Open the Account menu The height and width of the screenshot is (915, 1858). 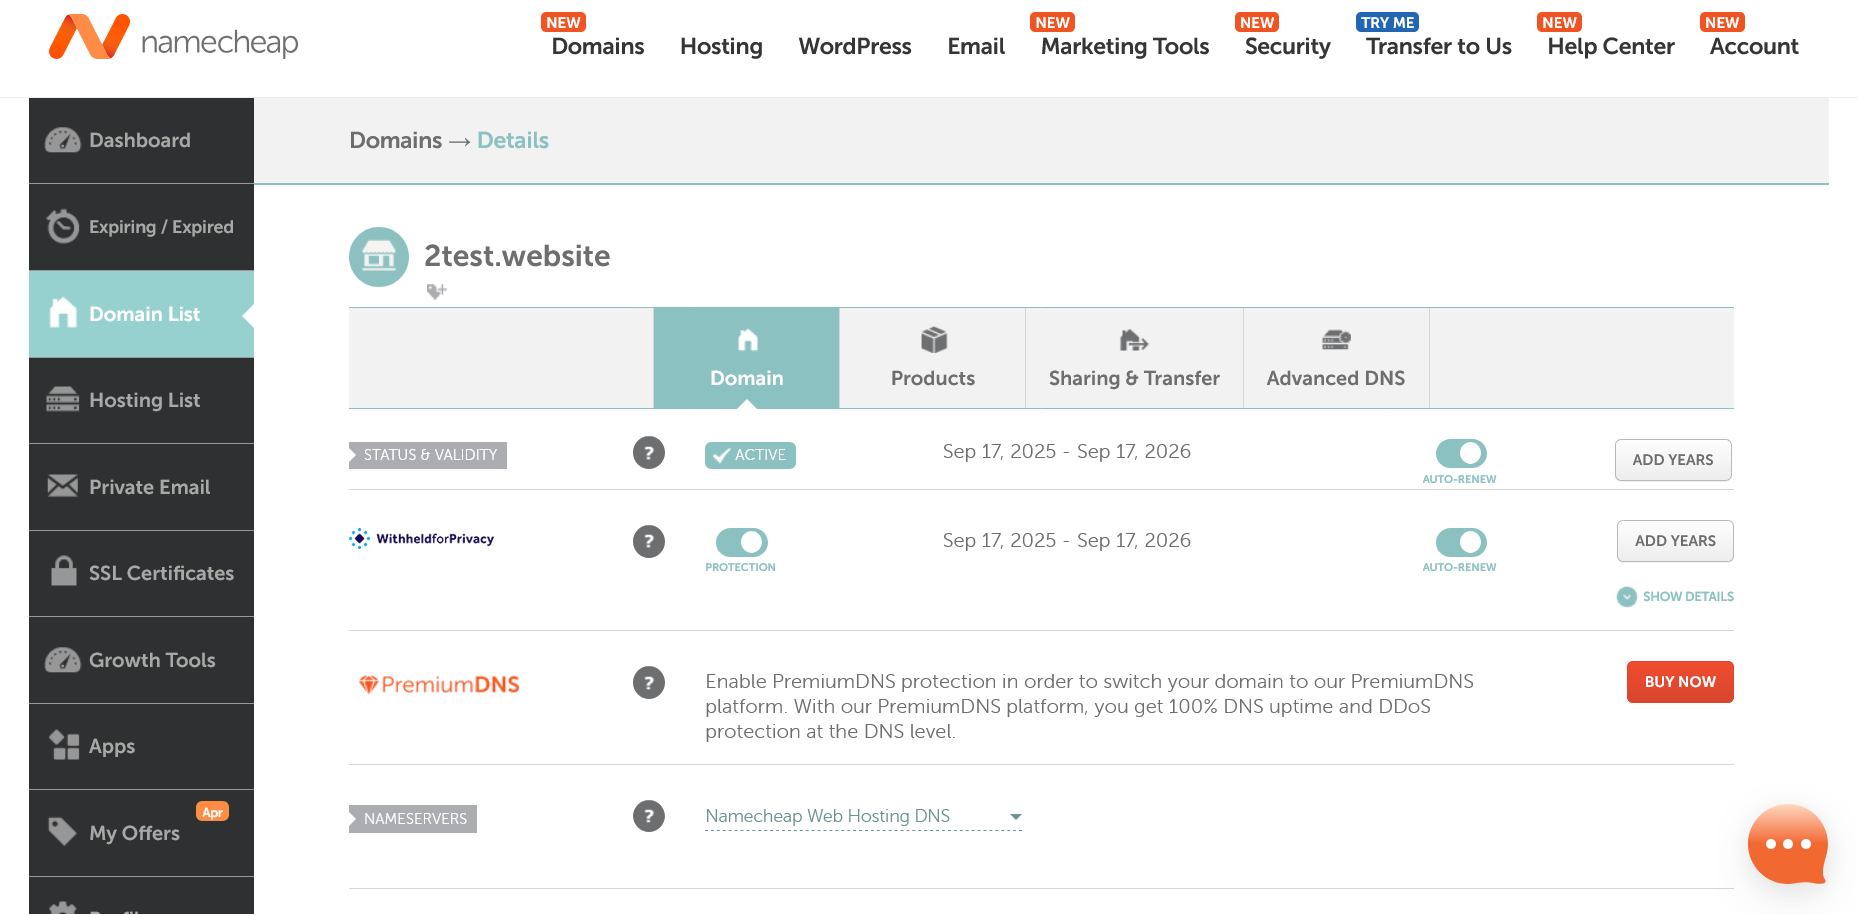(x=1754, y=46)
